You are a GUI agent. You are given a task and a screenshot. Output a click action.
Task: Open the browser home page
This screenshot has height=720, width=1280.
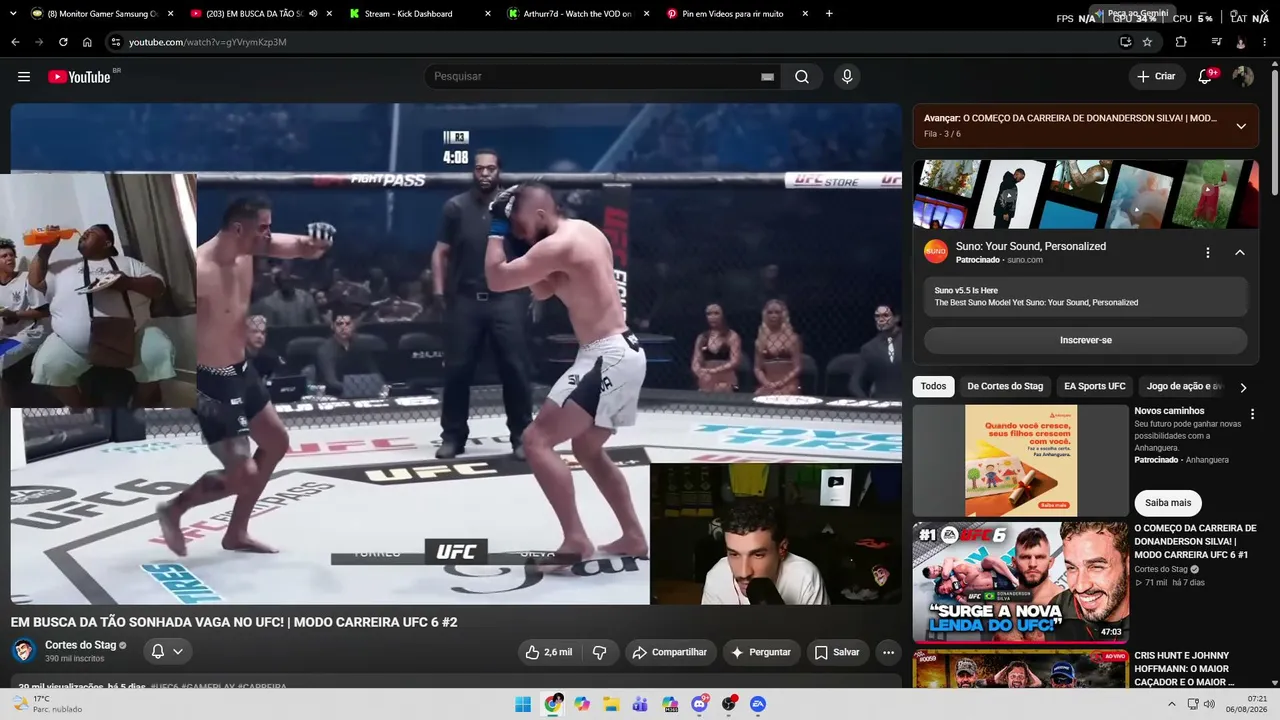pos(87,42)
